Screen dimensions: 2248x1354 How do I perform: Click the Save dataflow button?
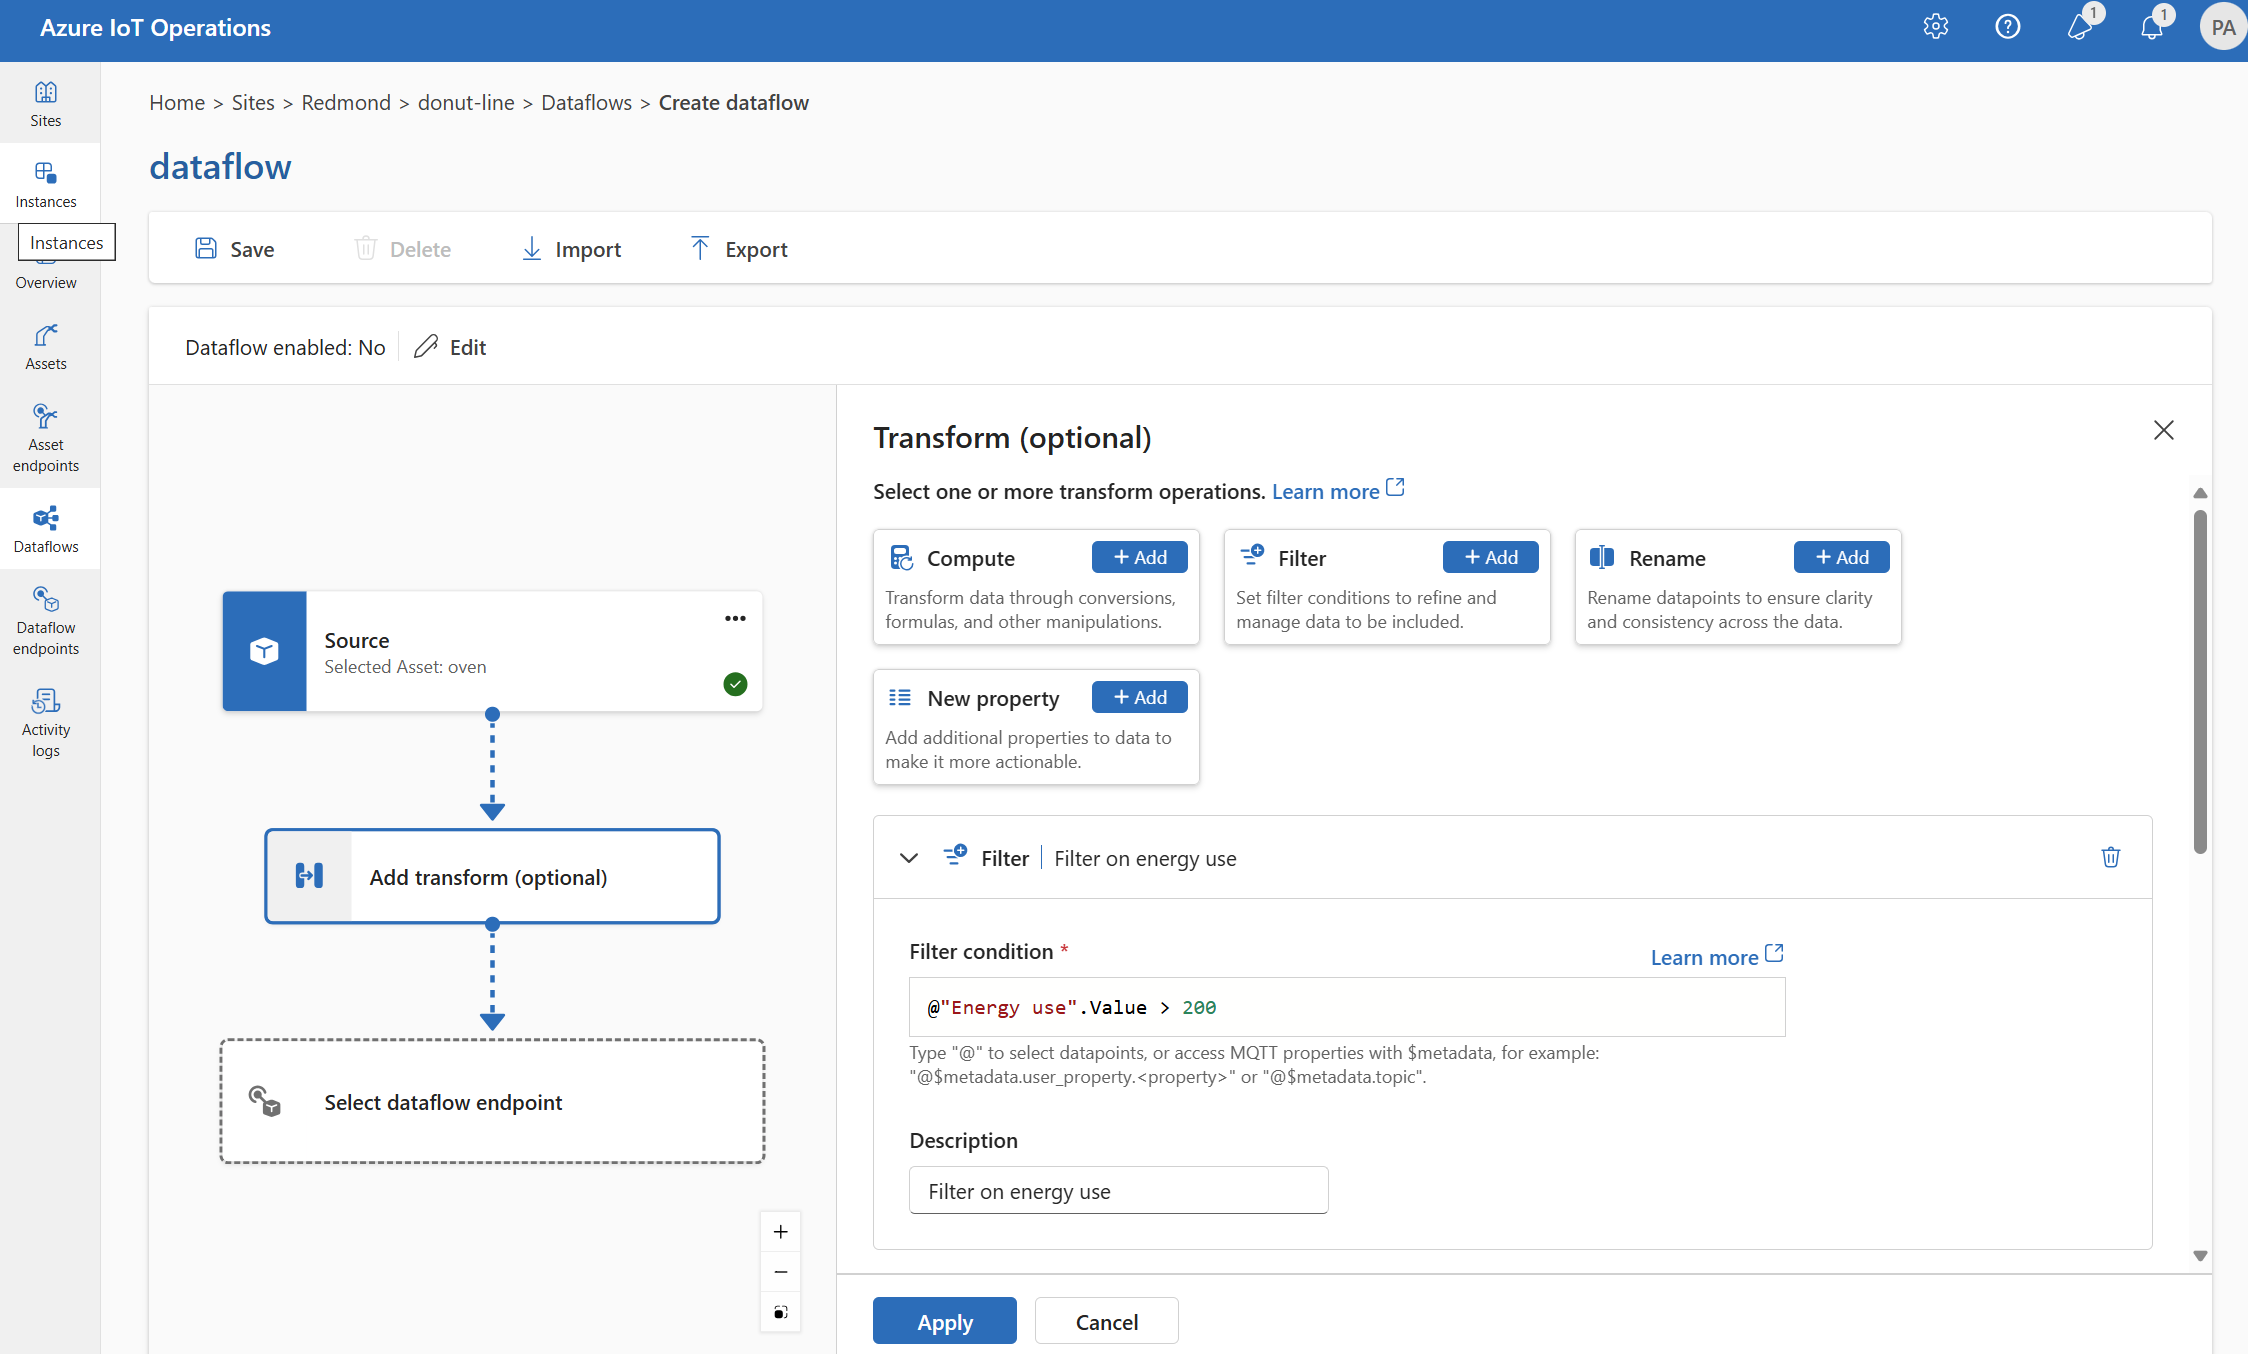click(x=233, y=247)
